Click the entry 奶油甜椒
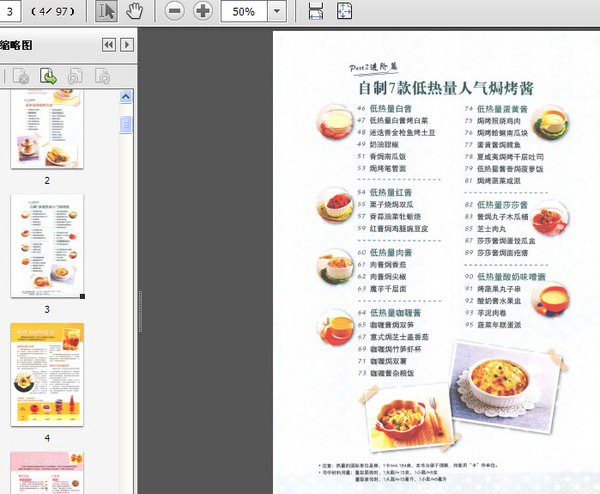600x494 pixels. pyautogui.click(x=384, y=144)
